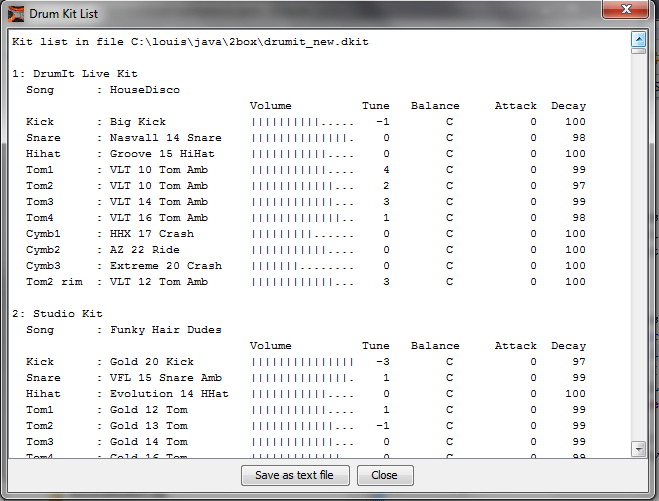Click the song name HouseDisco
The width and height of the screenshot is (659, 501).
(145, 90)
